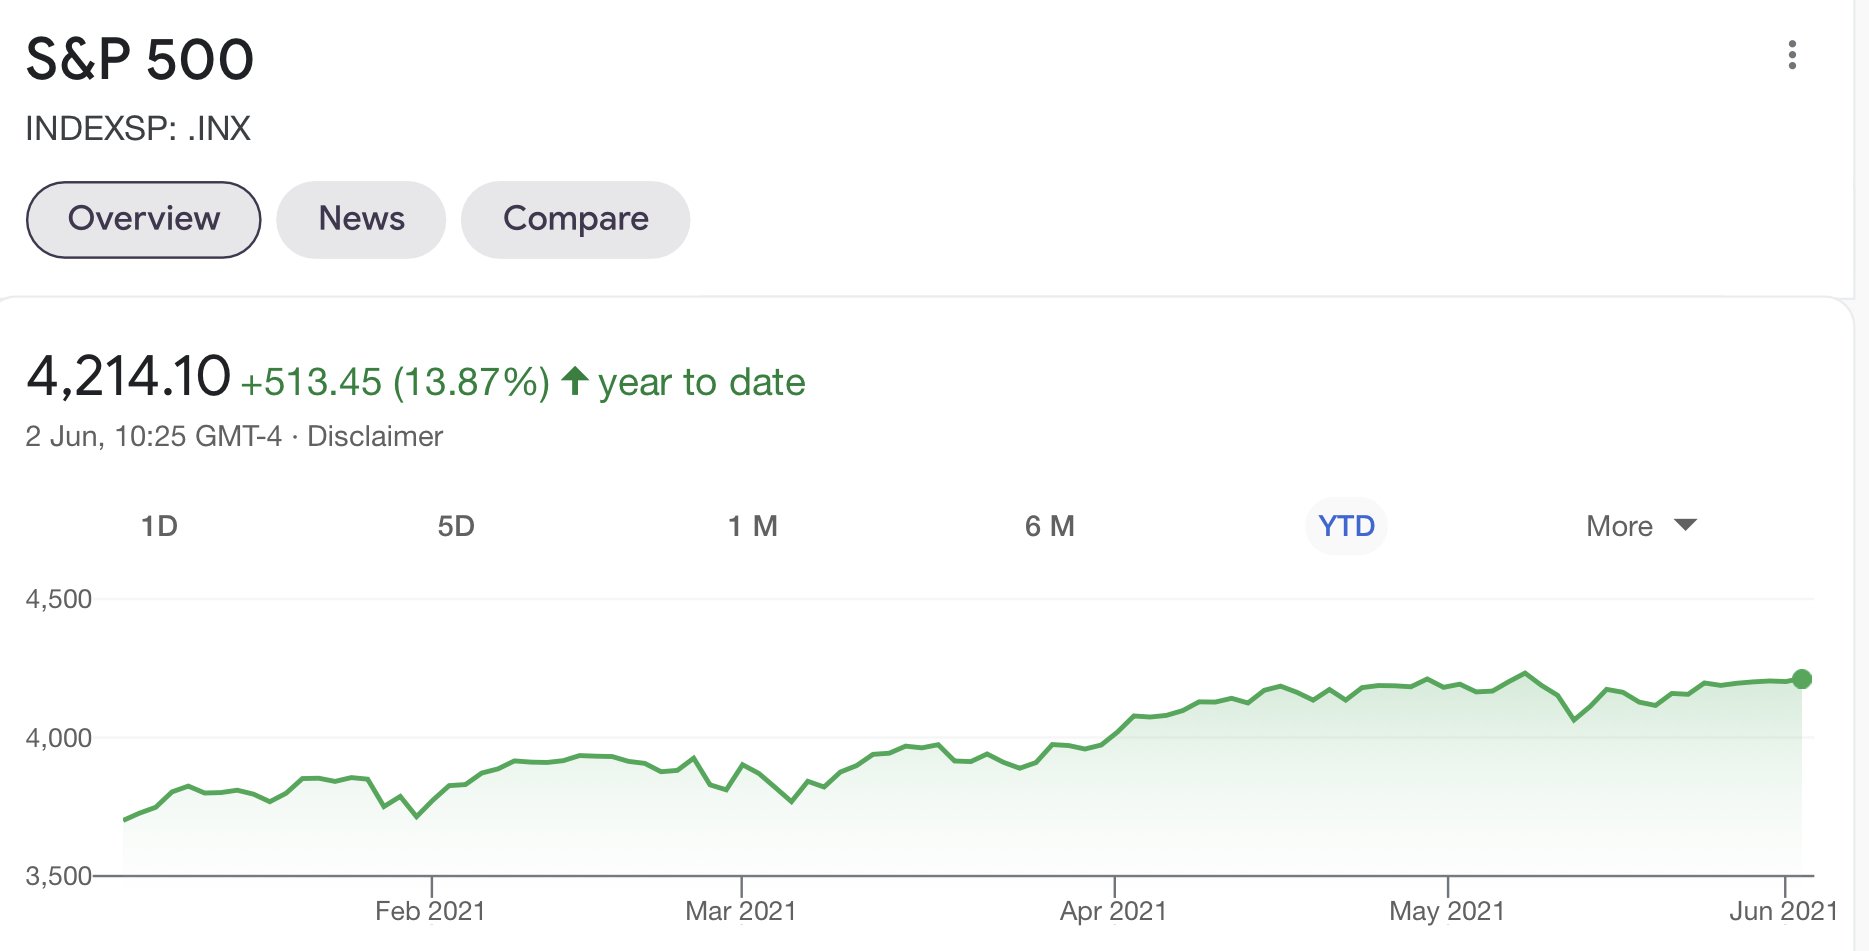Viewport: 1869px width, 951px height.
Task: Select the Overview tab
Action: [144, 219]
